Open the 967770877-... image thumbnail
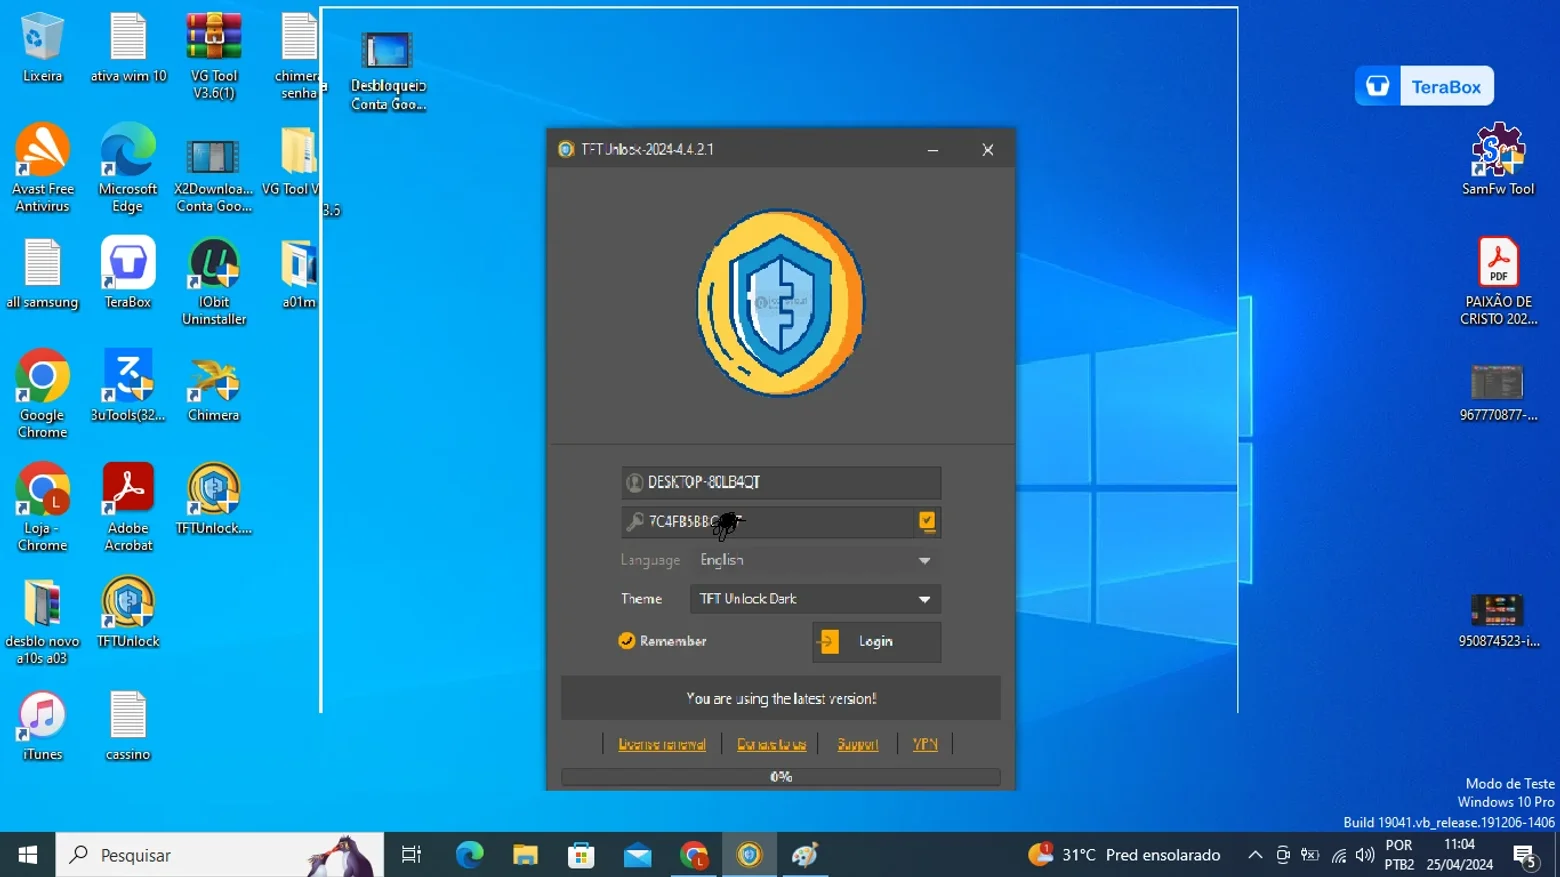This screenshot has height=877, width=1560. (1497, 392)
